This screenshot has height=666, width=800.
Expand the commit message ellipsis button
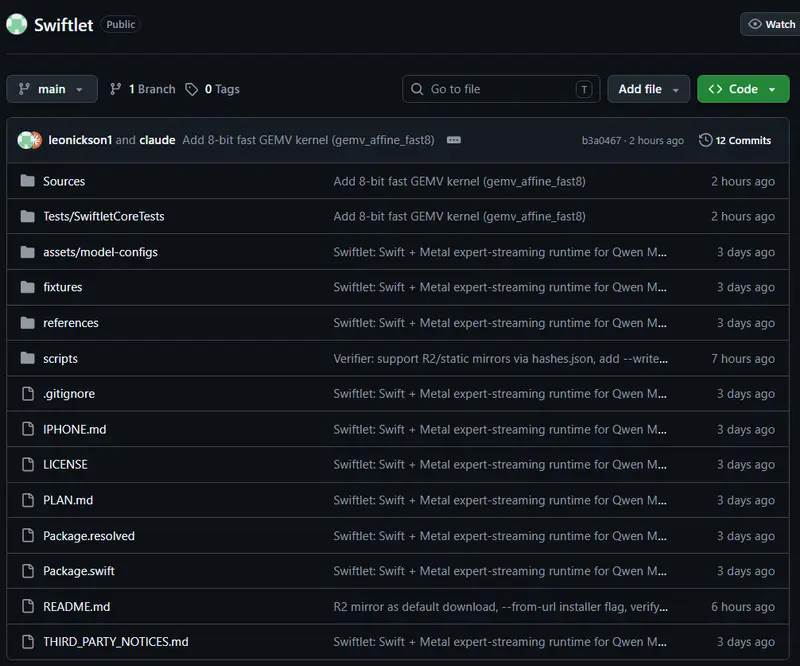[454, 140]
